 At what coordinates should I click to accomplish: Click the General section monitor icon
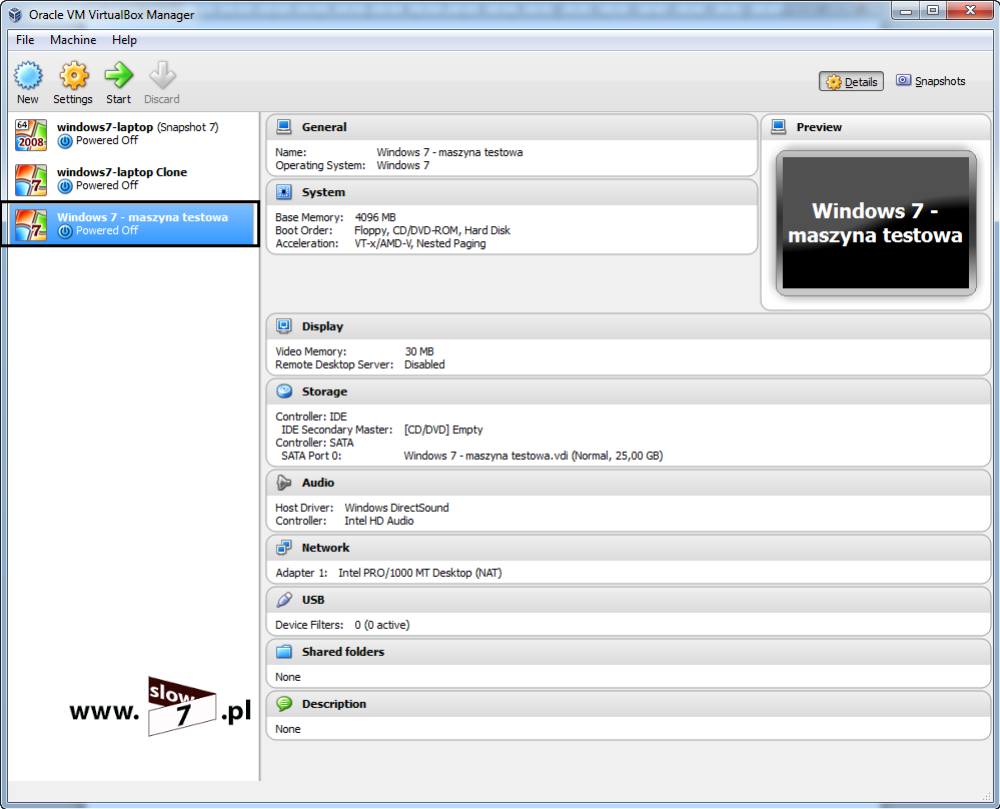click(284, 127)
